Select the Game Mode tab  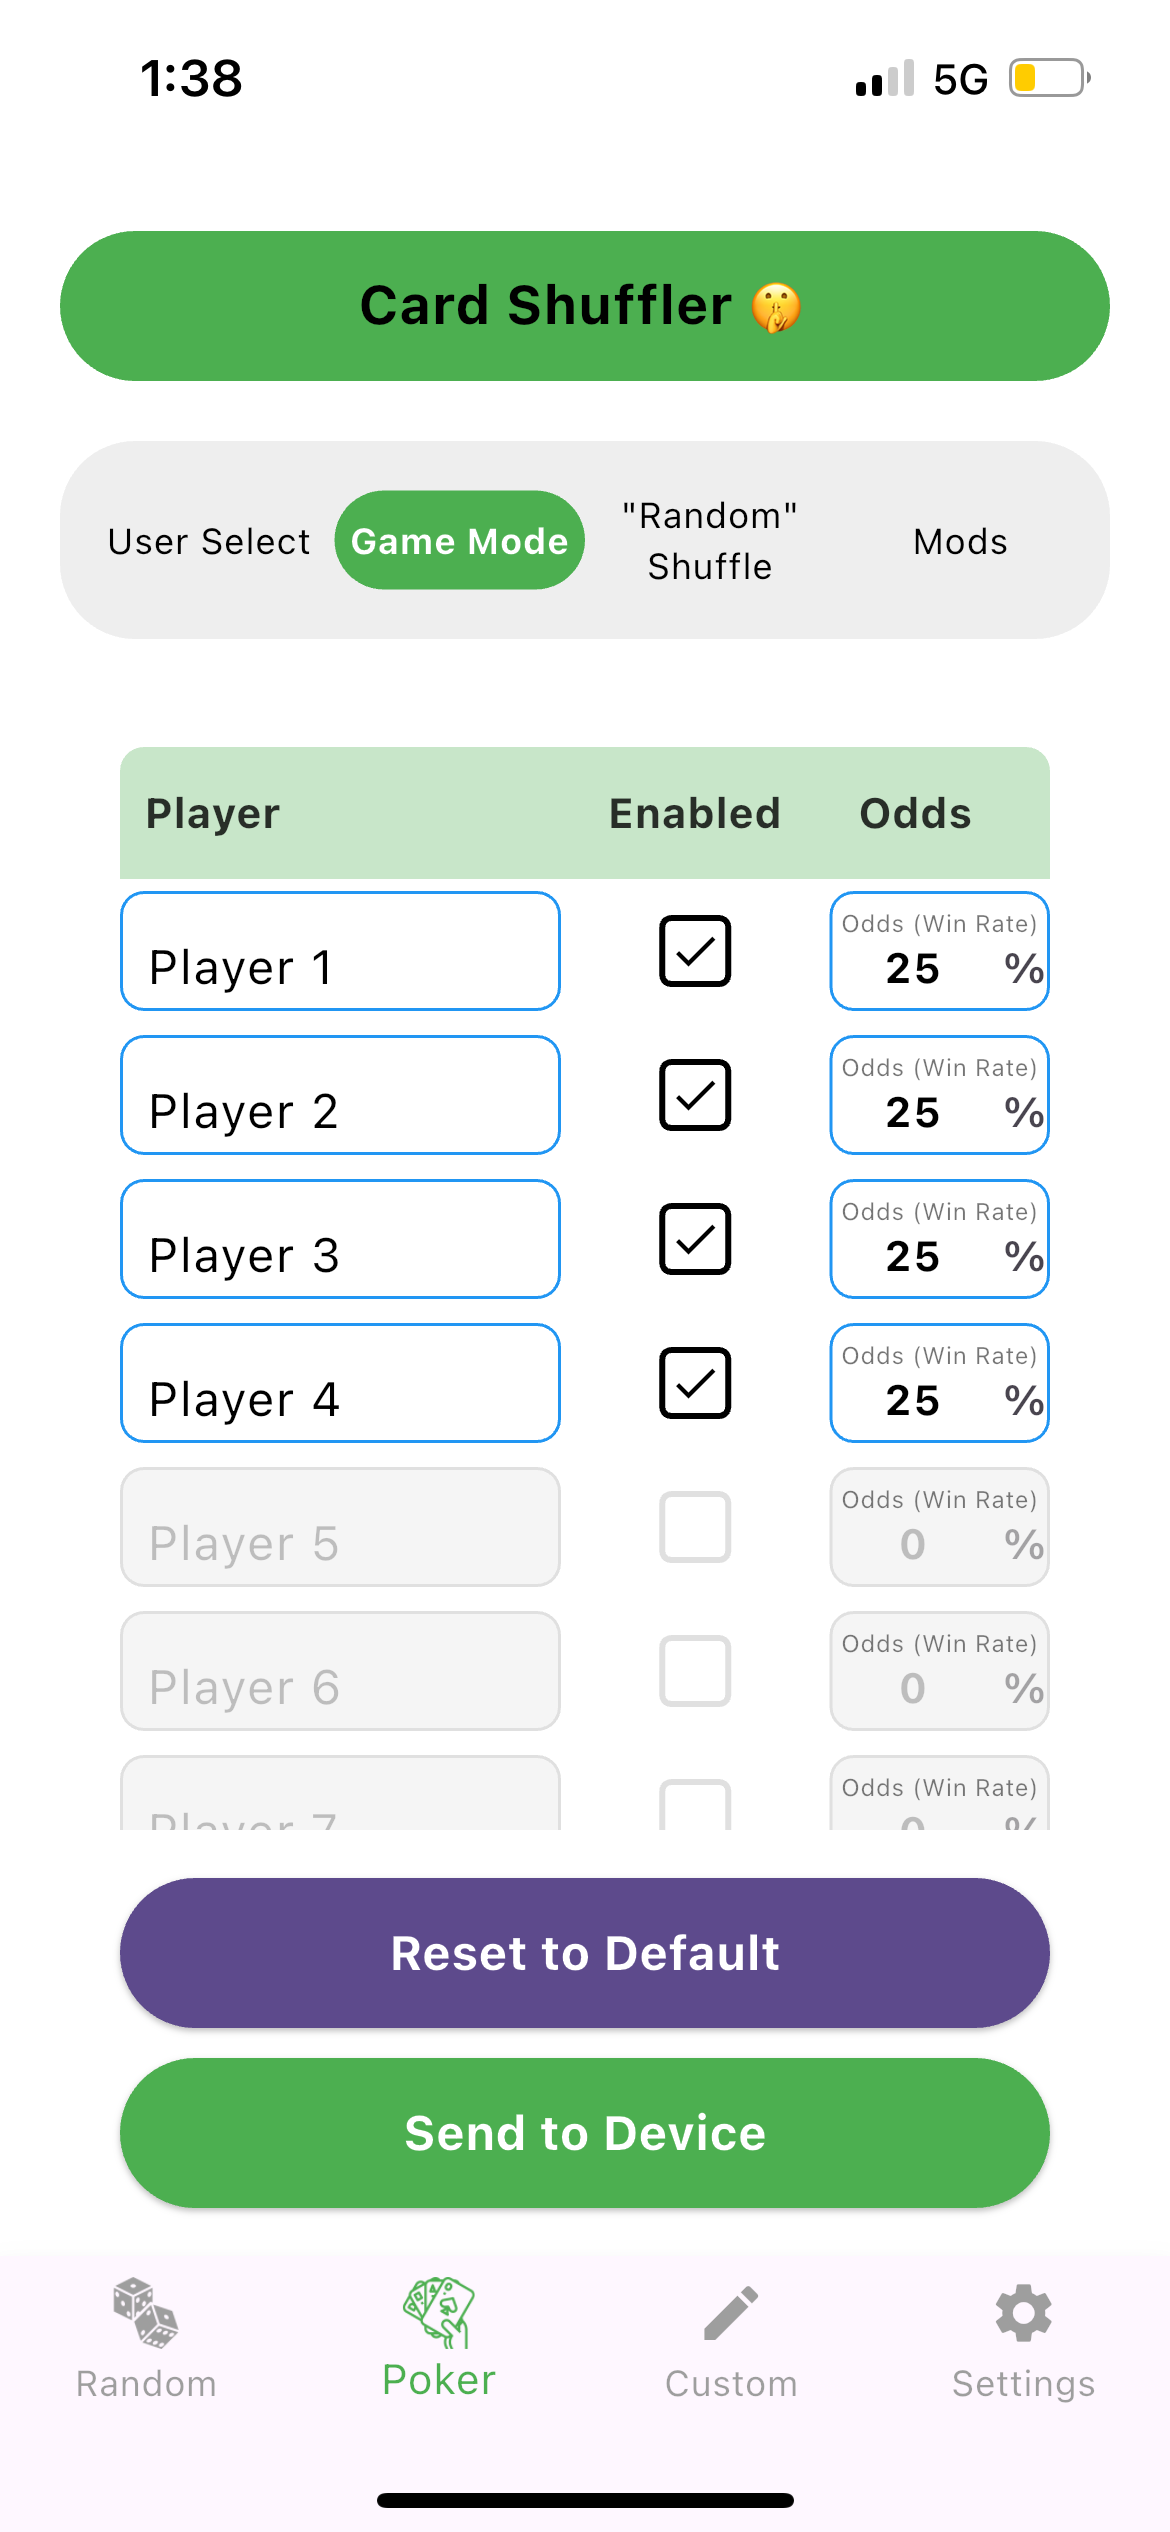coord(460,541)
